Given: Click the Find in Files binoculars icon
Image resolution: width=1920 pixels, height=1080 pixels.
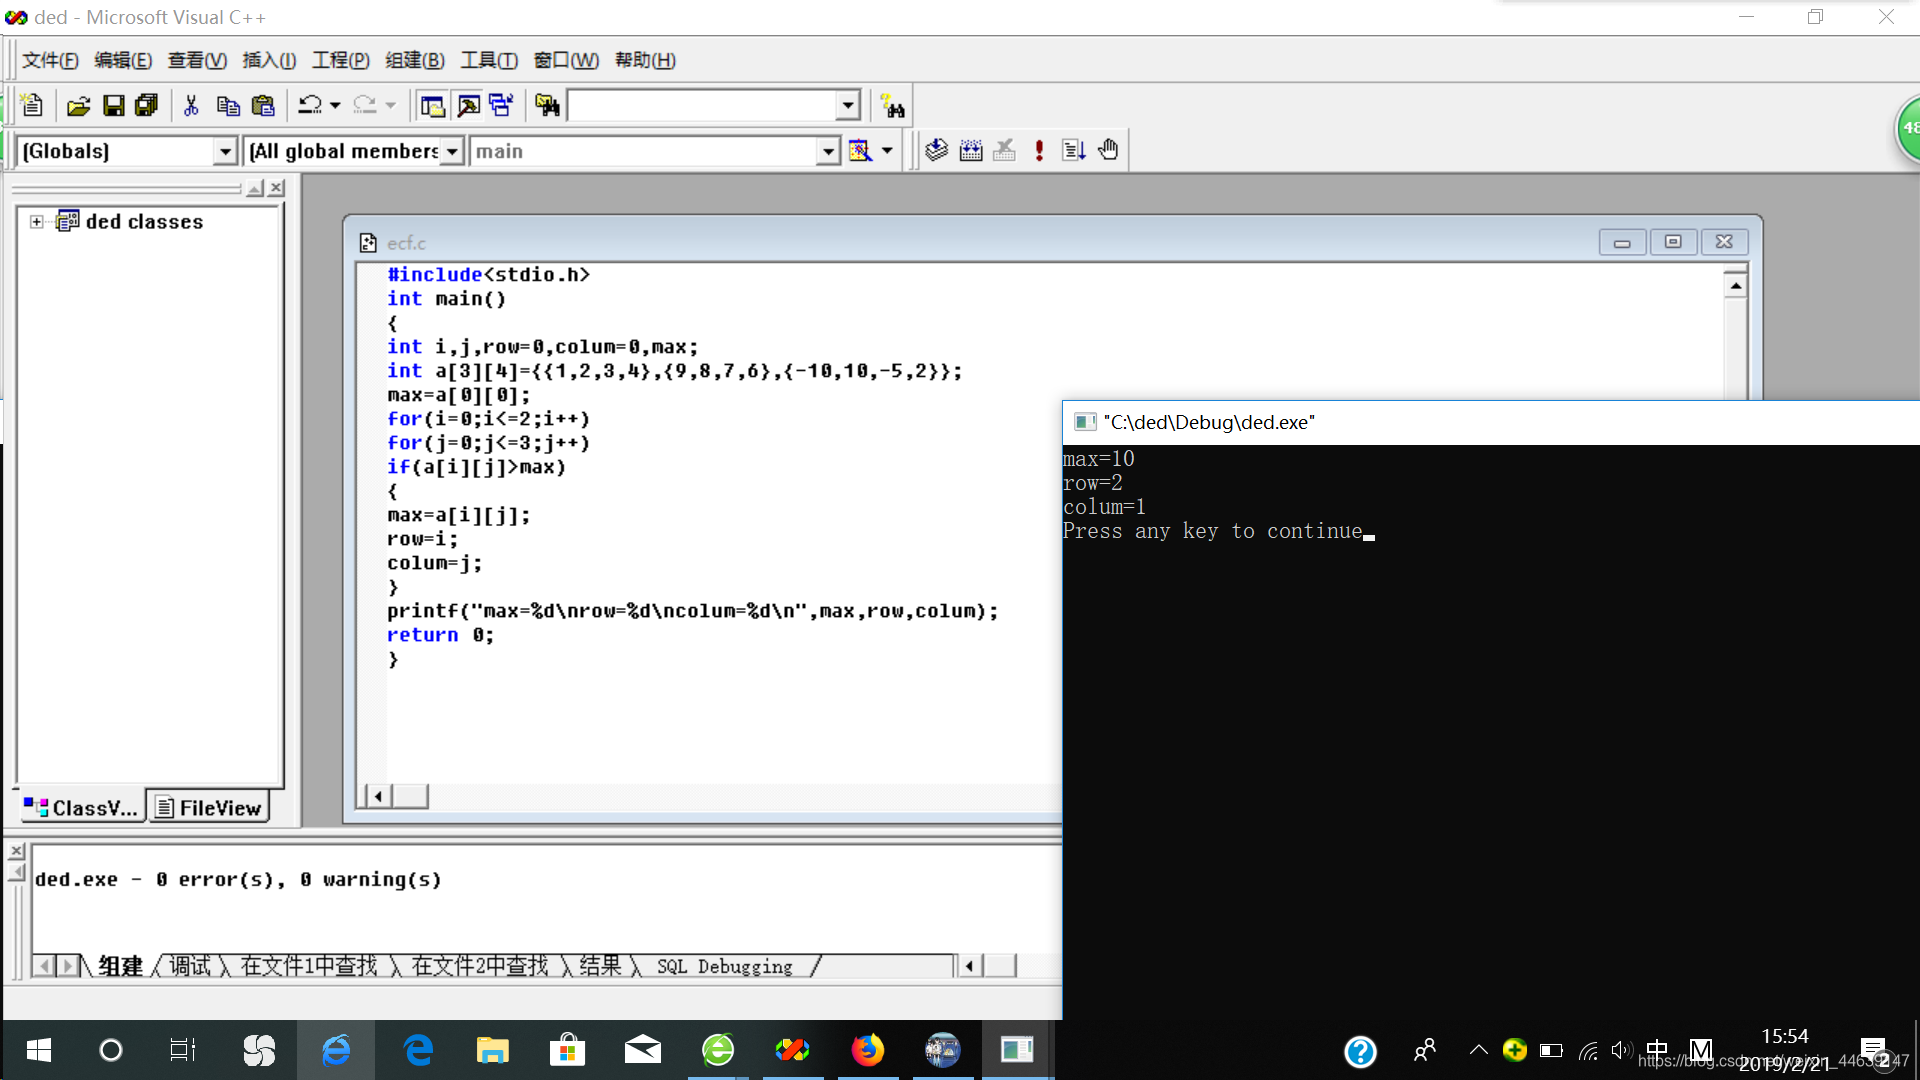Looking at the screenshot, I should (547, 105).
